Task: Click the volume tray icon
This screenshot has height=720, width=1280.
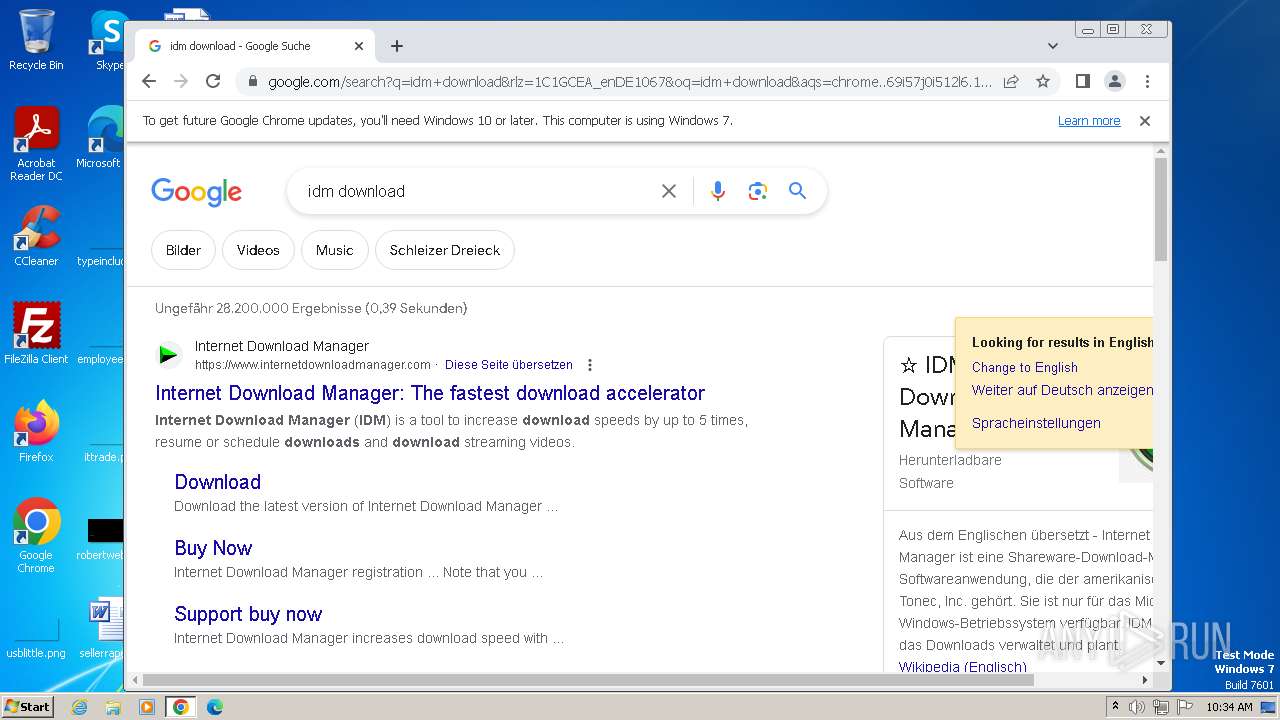Action: [x=1137, y=707]
